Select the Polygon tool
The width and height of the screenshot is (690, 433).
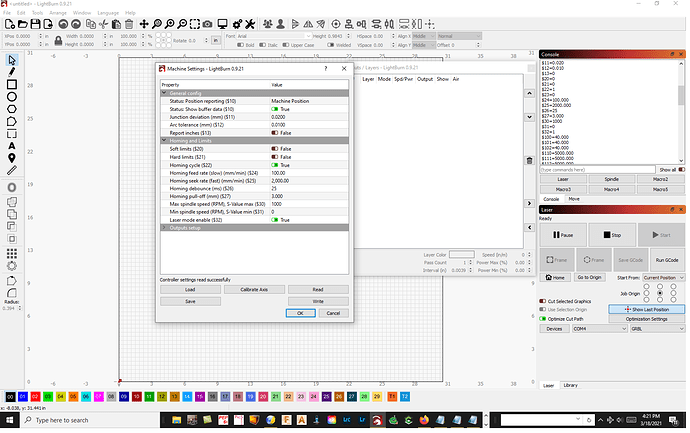tap(12, 109)
